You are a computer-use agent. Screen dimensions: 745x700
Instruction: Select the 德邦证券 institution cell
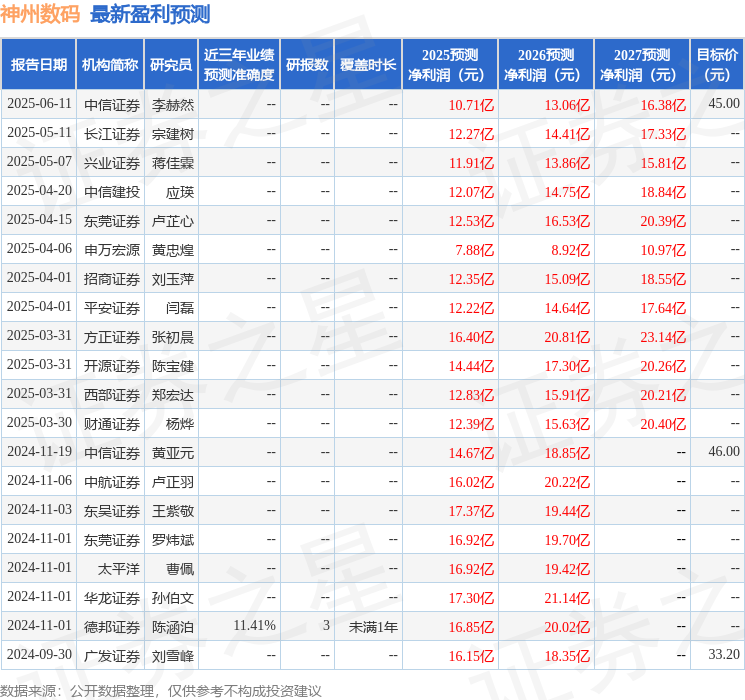[x=112, y=627]
